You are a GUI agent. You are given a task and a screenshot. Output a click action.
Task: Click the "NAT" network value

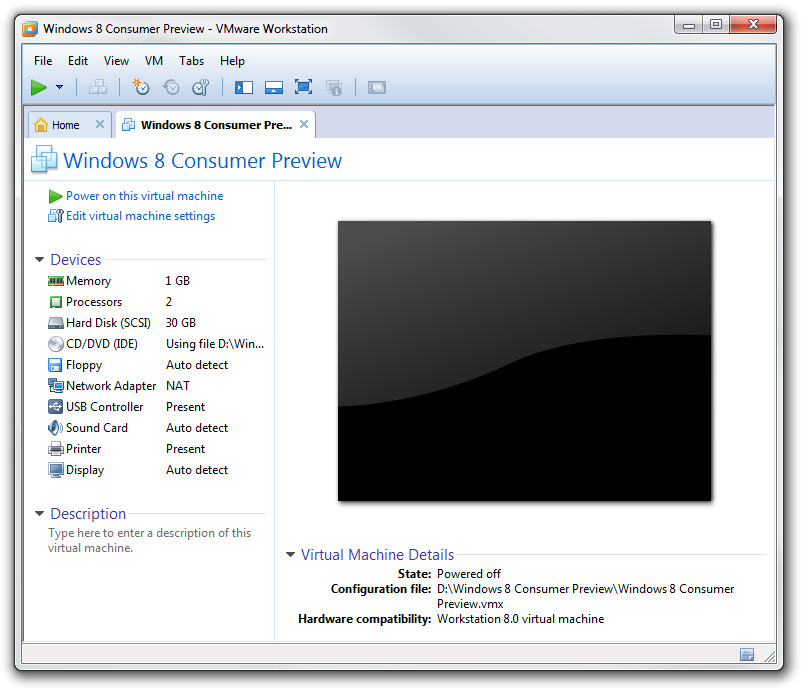(x=178, y=386)
